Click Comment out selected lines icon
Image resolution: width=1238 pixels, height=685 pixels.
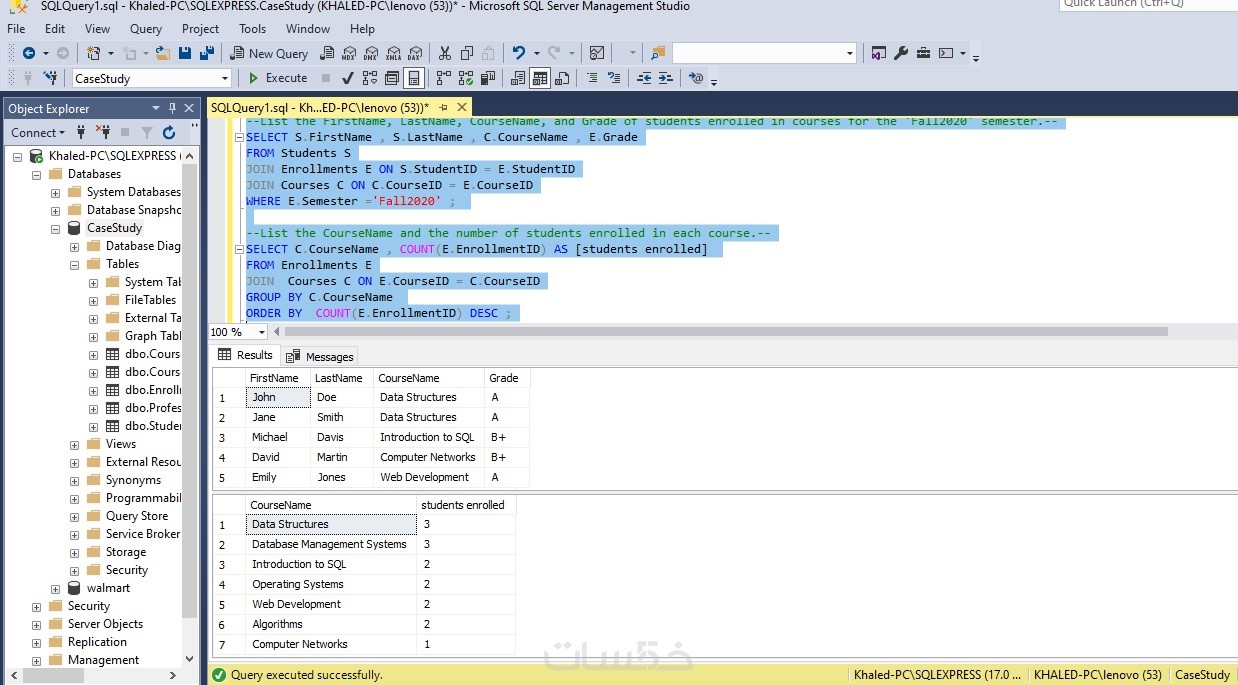(x=592, y=78)
